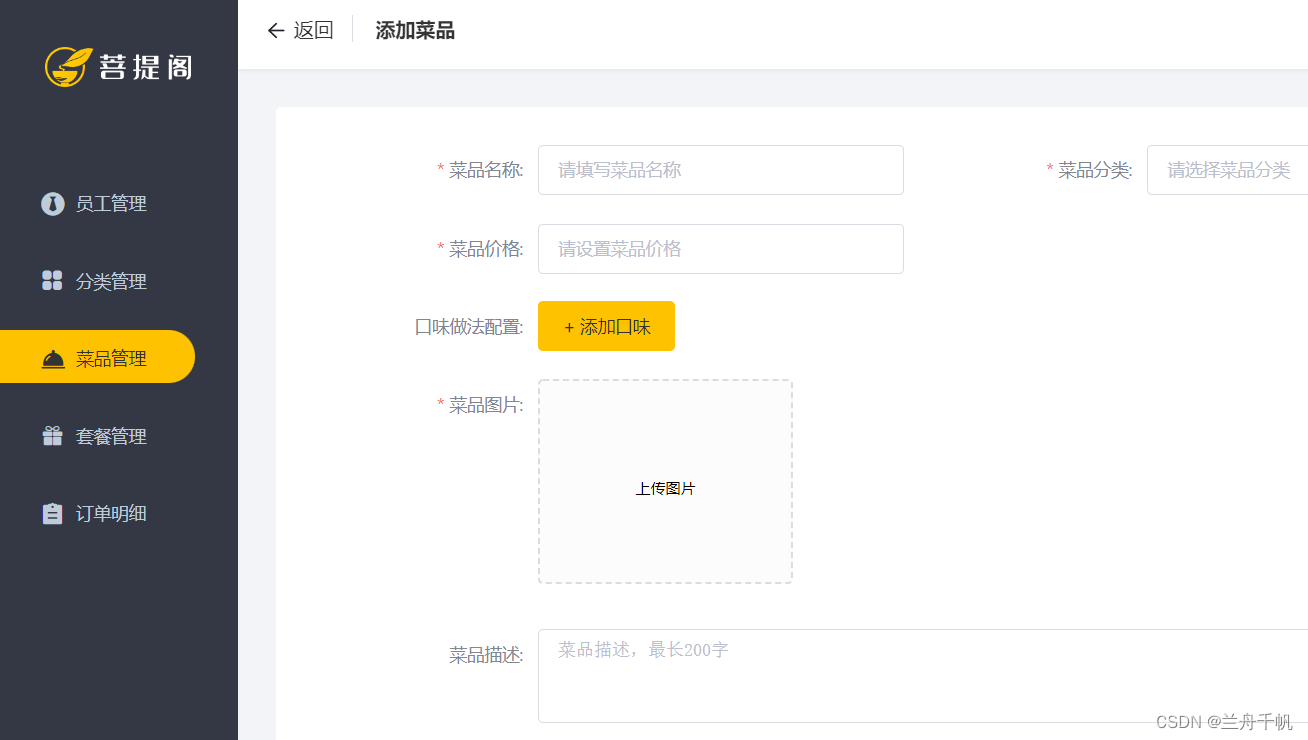Click the 添加菜品 page title
The height and width of the screenshot is (740, 1308).
tap(415, 31)
